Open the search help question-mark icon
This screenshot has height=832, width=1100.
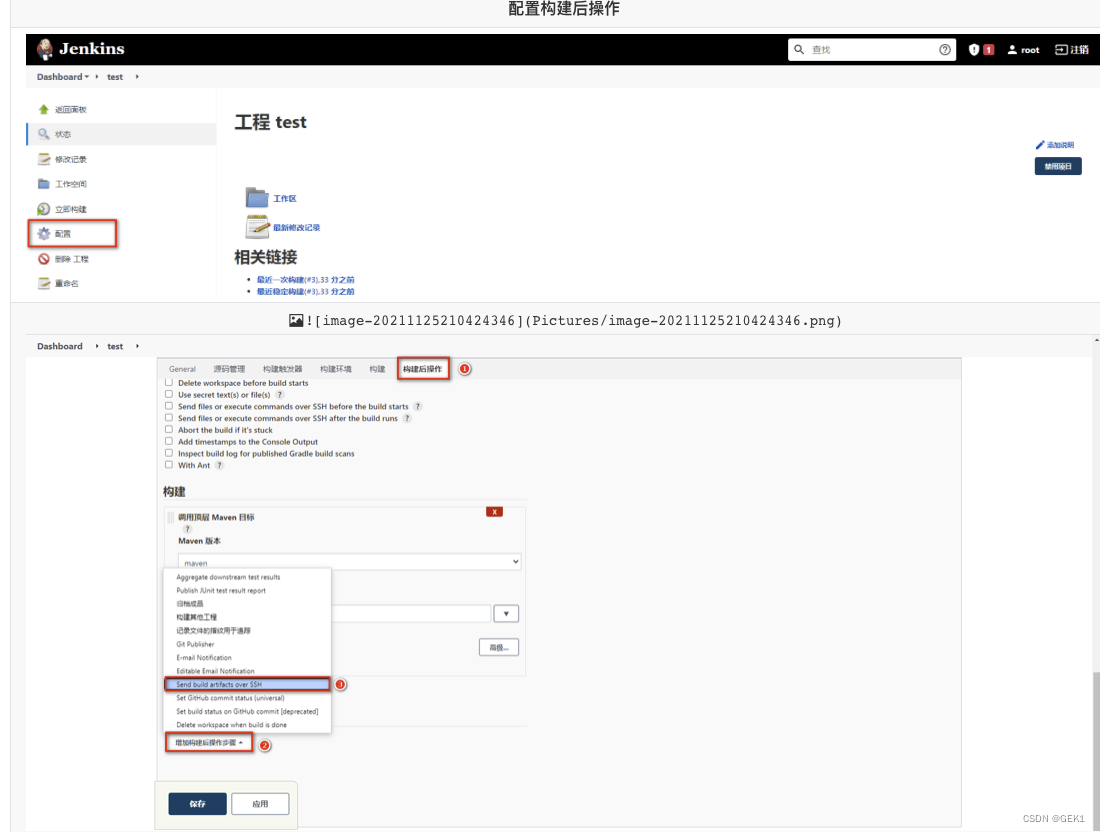(944, 50)
